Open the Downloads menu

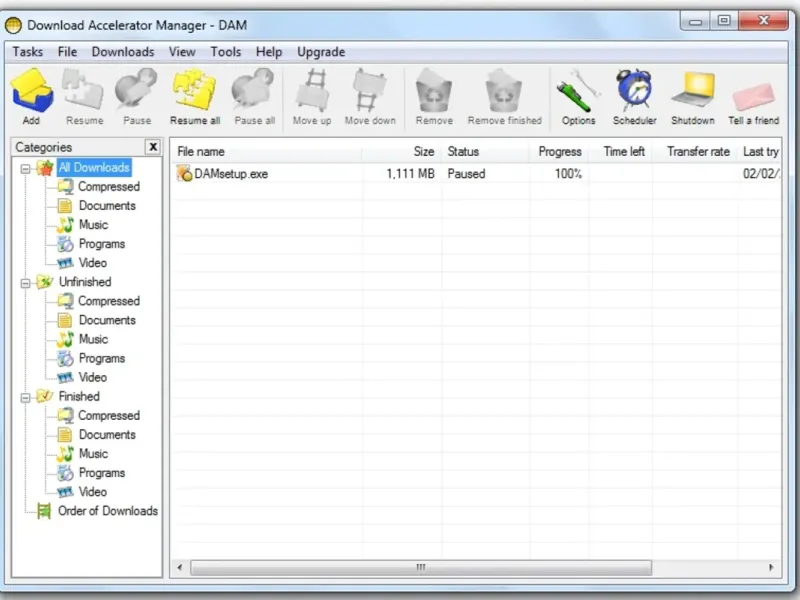122,52
